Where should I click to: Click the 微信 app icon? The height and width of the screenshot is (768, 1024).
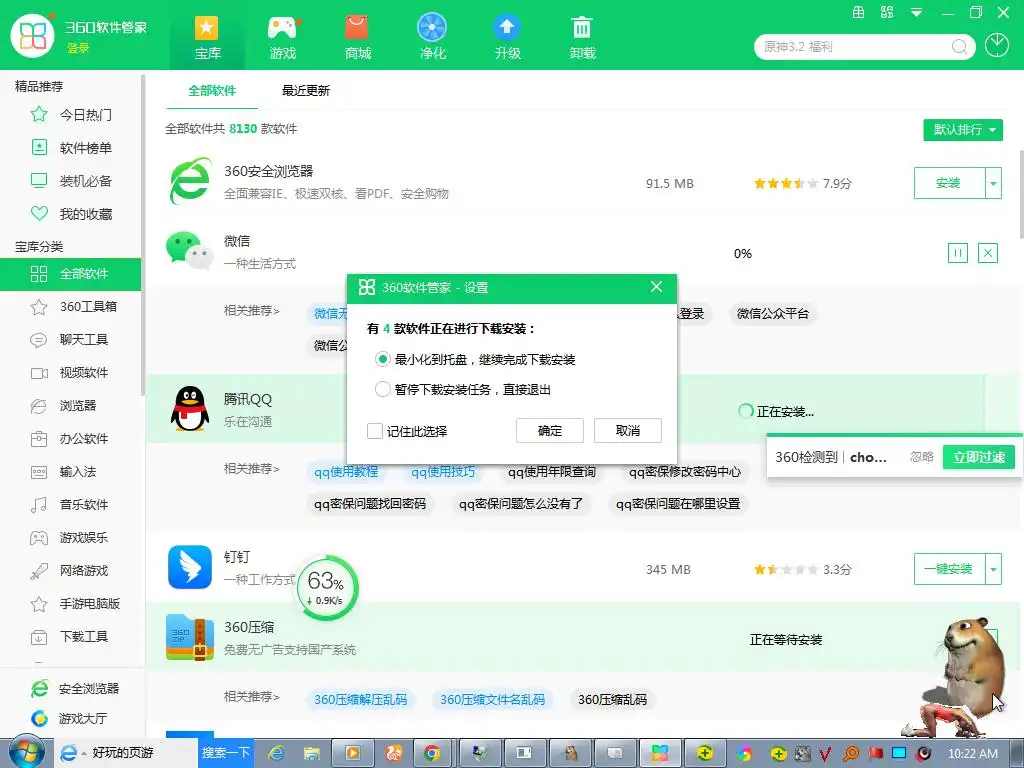(x=190, y=251)
